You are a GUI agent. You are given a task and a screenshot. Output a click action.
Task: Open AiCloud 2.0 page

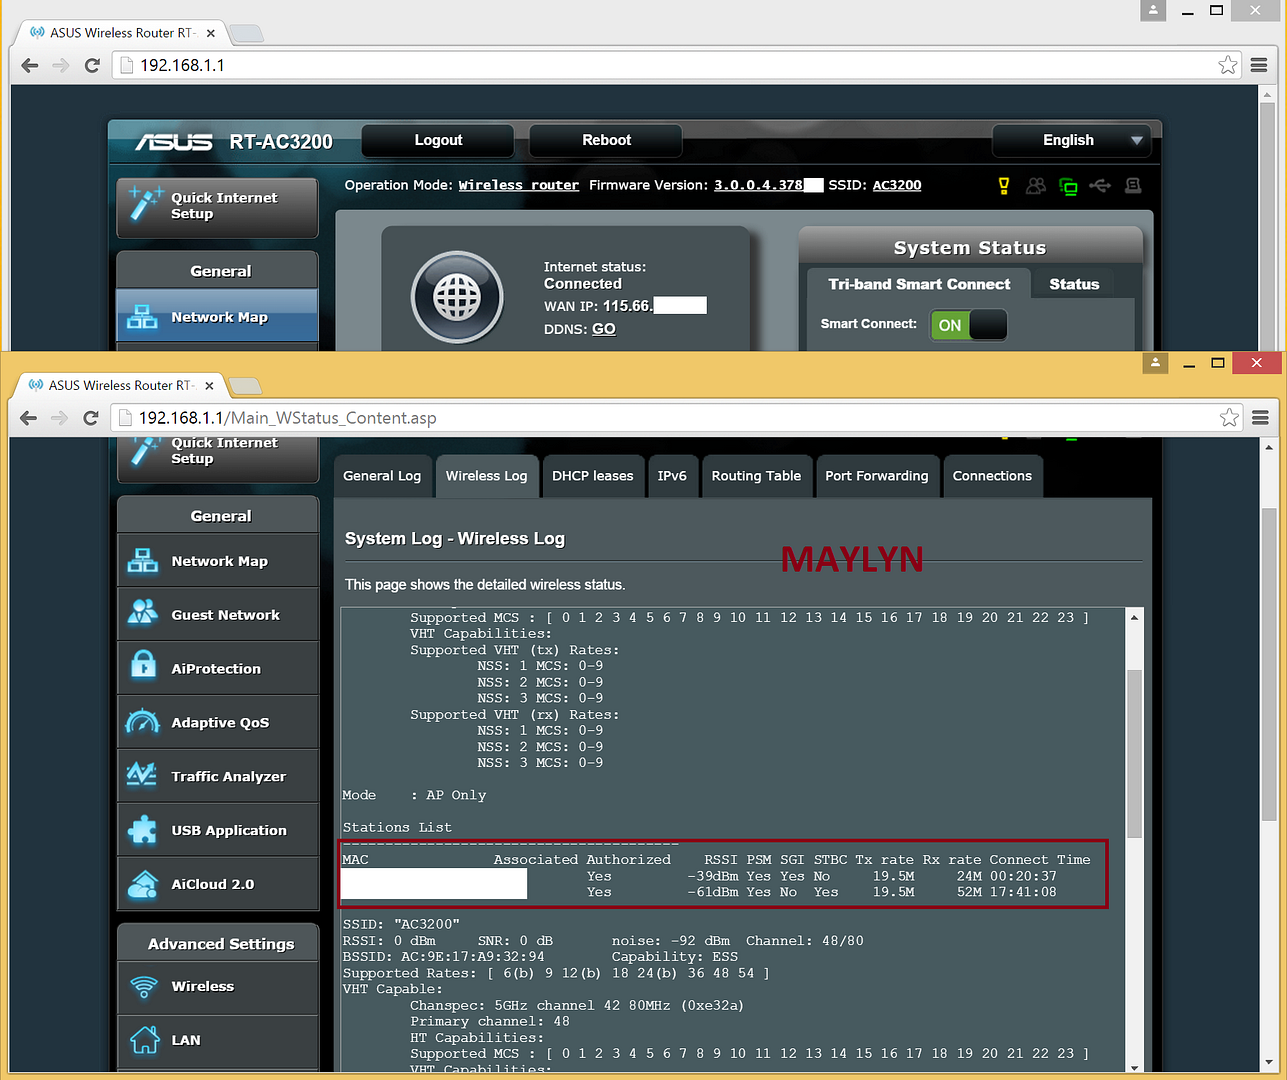coord(218,885)
